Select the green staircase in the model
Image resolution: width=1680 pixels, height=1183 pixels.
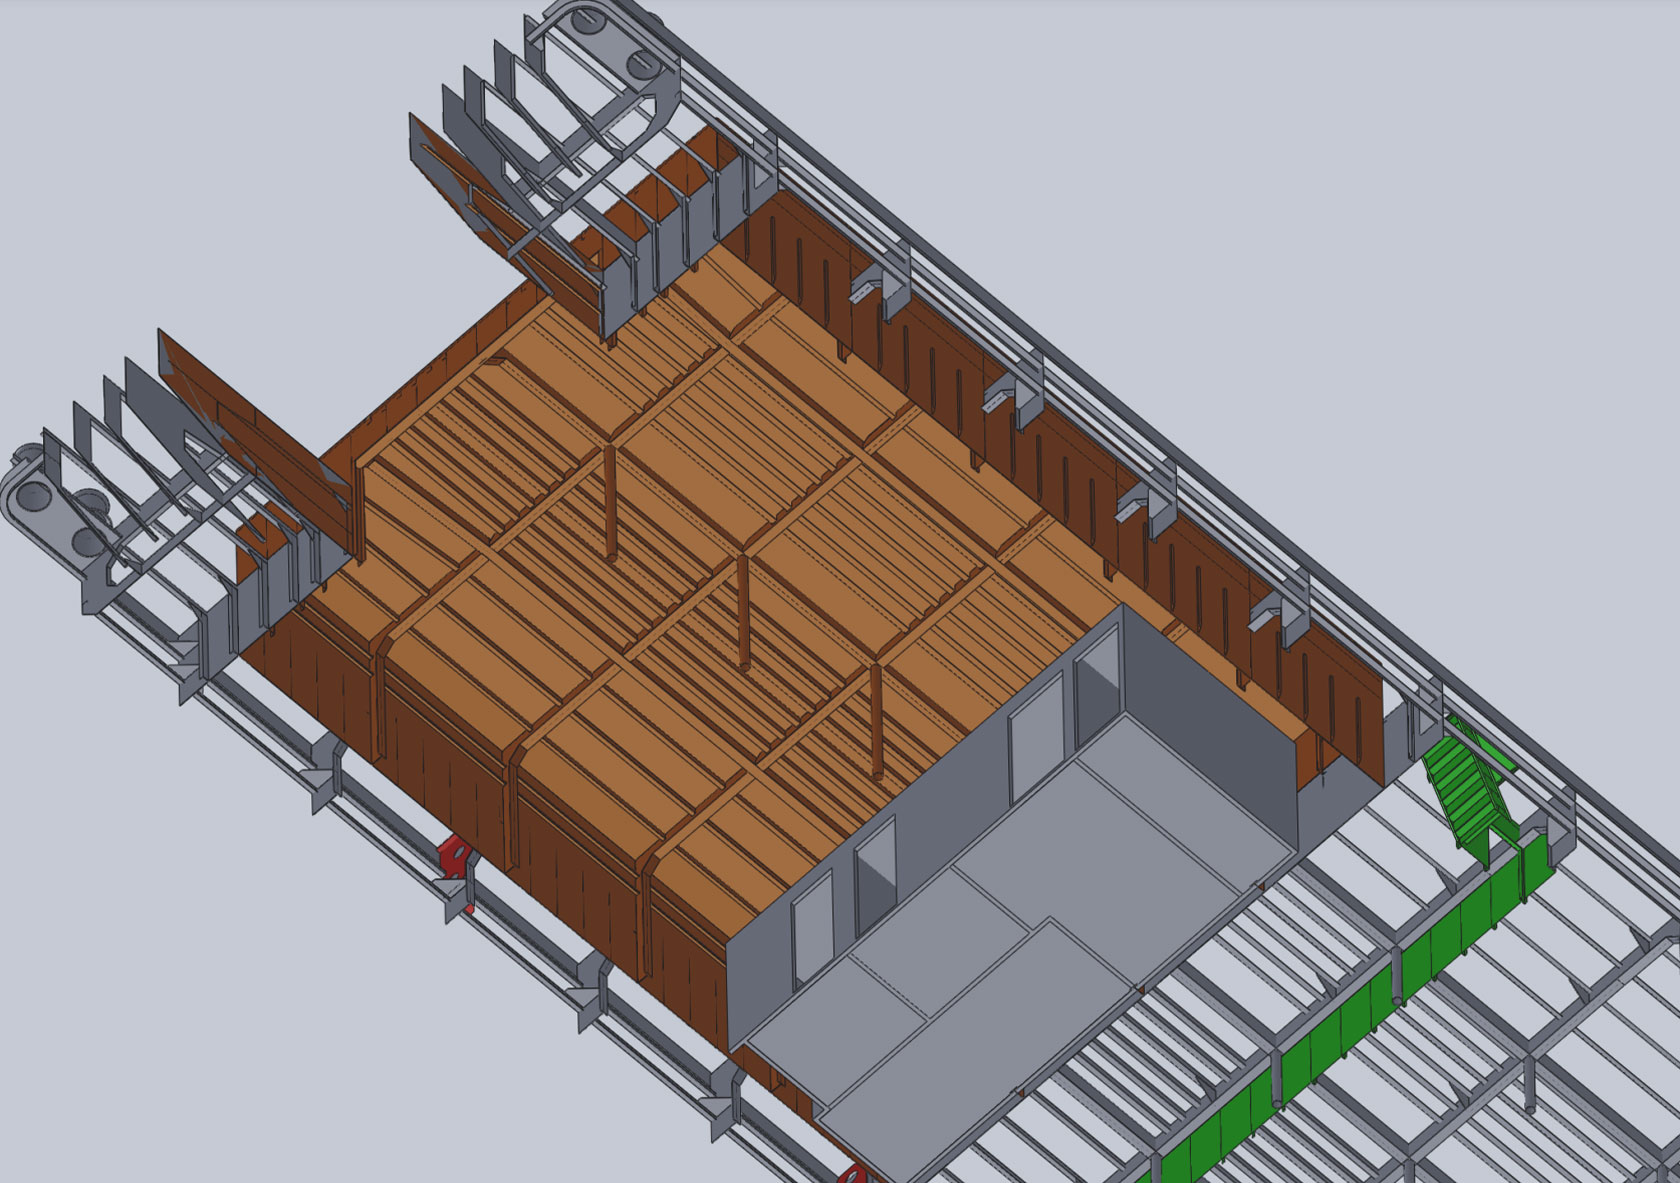click(x=1467, y=789)
